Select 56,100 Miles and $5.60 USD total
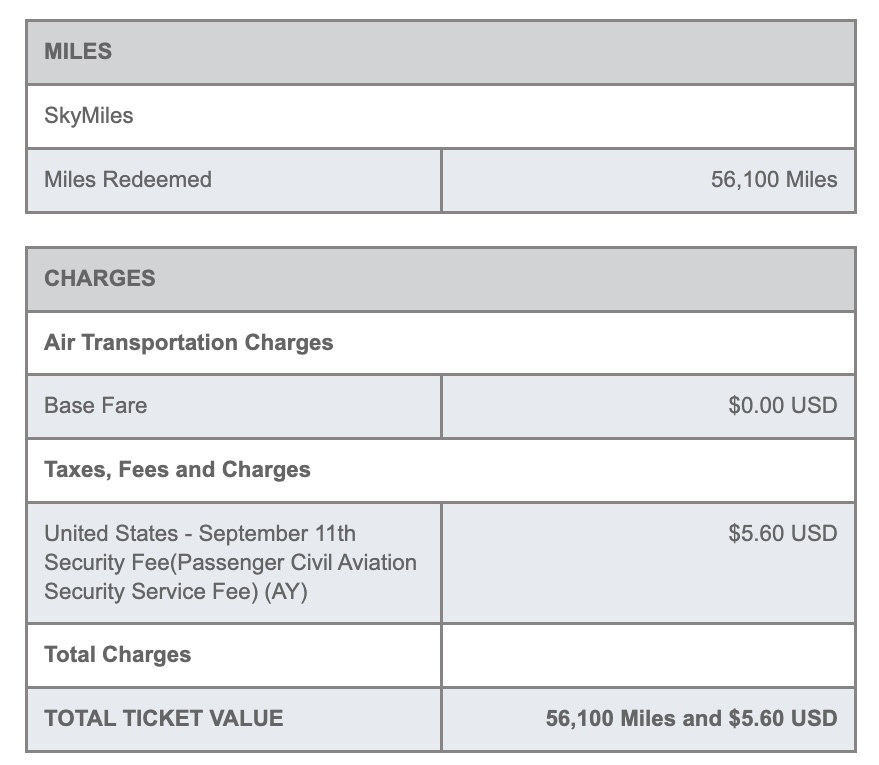Image resolution: width=879 pixels, height=765 pixels. [691, 718]
